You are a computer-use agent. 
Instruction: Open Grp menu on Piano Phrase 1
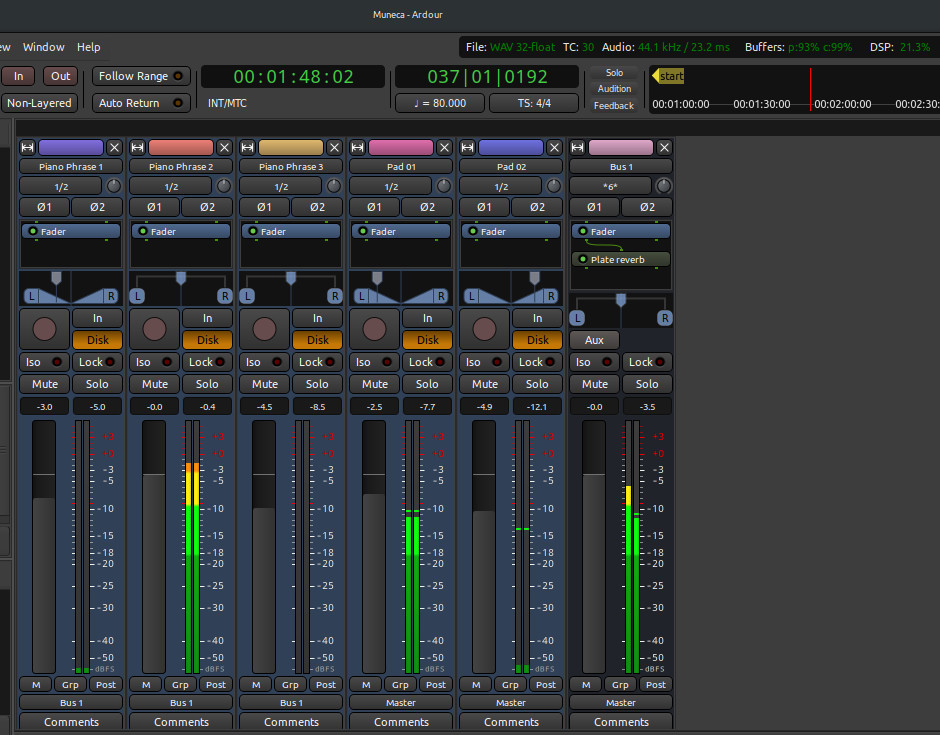(70, 685)
